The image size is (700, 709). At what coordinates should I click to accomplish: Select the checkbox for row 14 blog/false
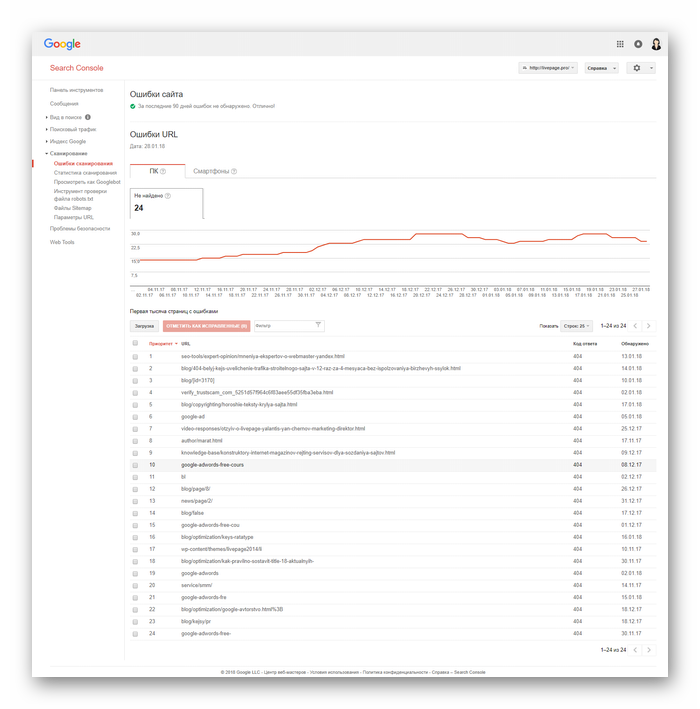click(135, 513)
